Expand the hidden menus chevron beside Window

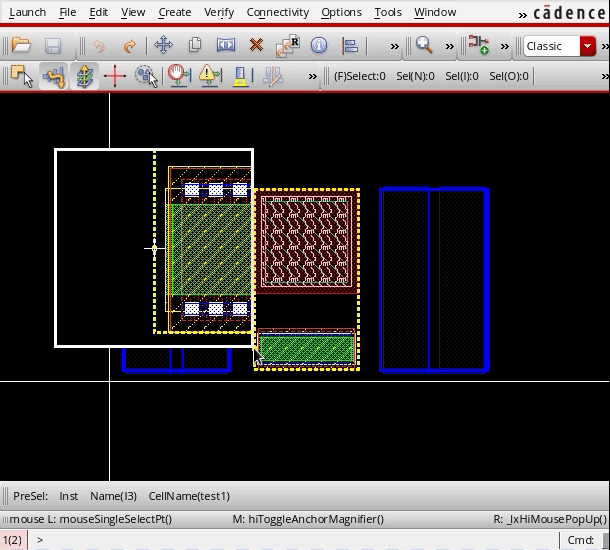pos(523,13)
